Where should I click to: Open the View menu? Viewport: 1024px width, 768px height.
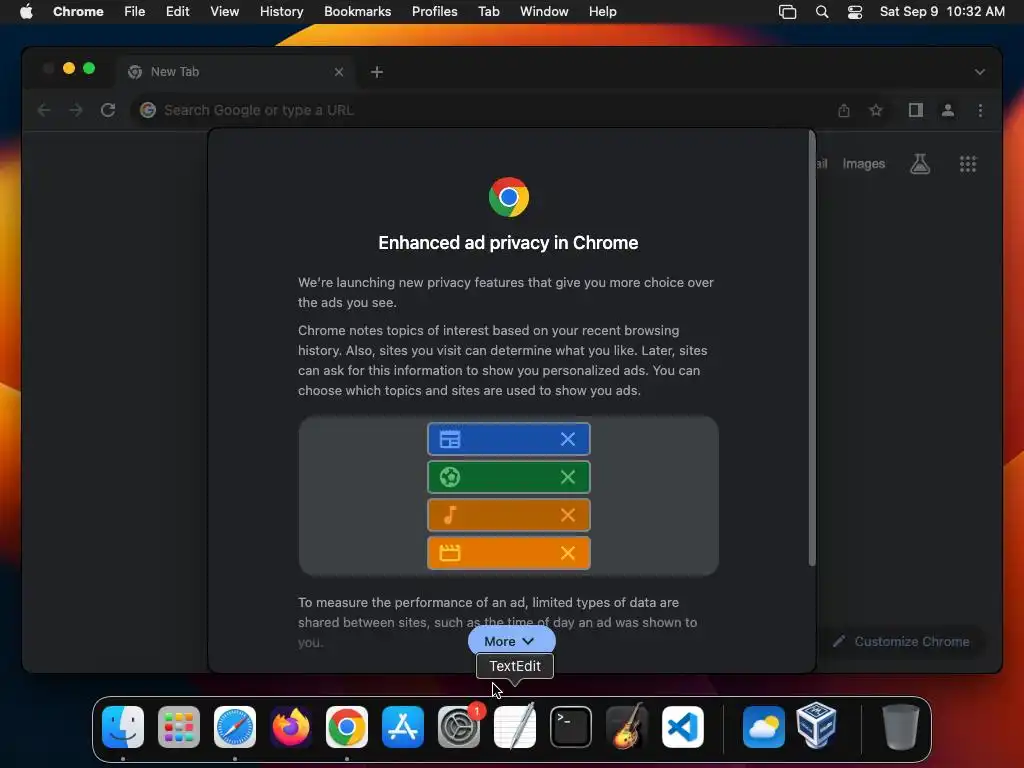click(x=224, y=12)
